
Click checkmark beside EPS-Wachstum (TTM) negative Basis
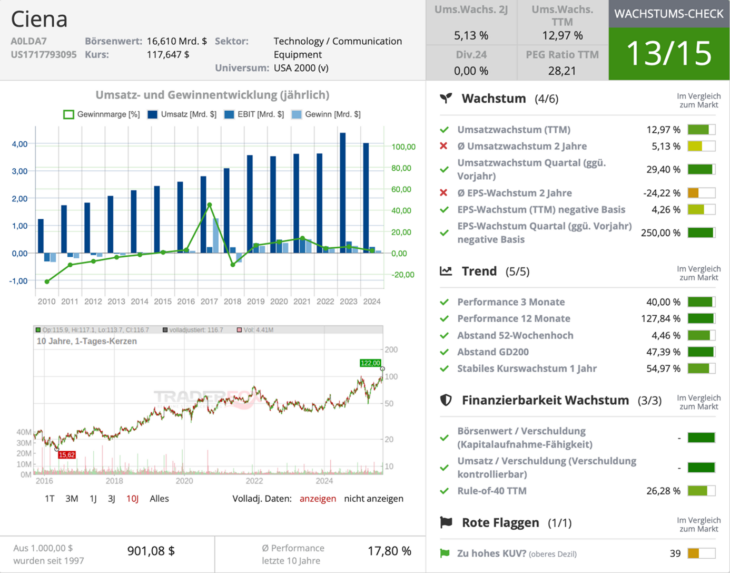point(444,209)
